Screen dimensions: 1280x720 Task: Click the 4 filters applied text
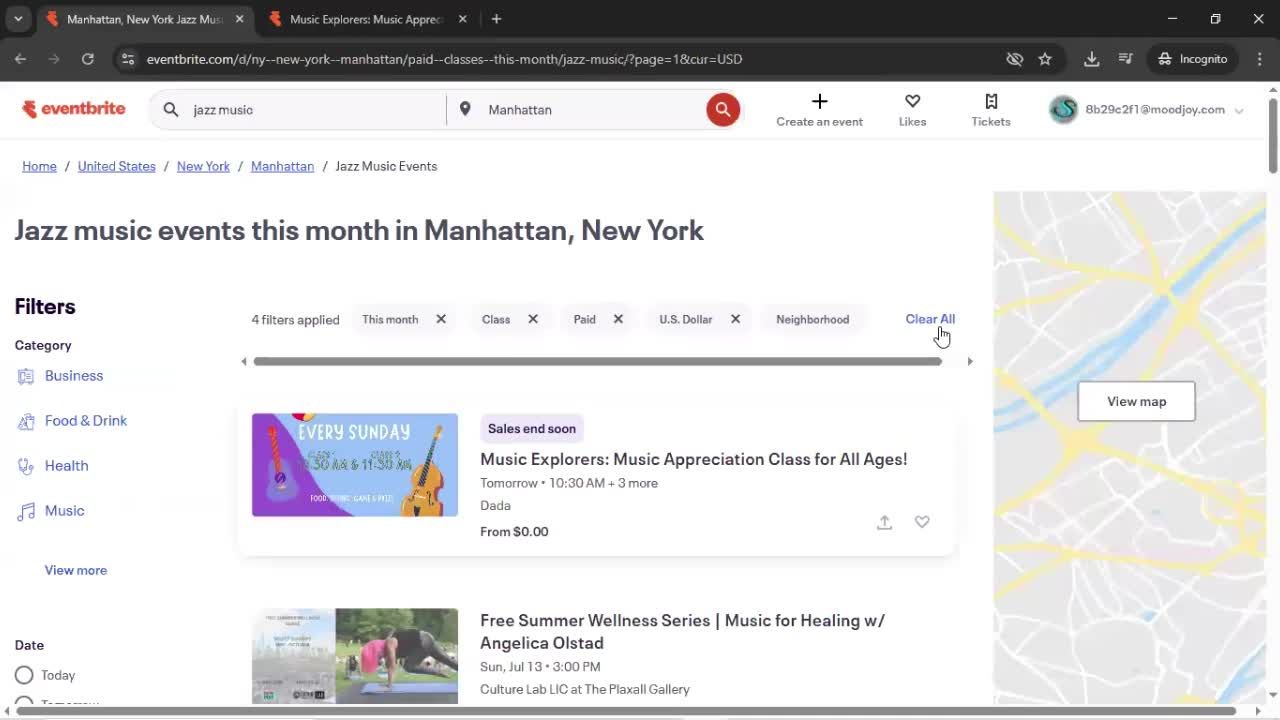[x=295, y=320]
